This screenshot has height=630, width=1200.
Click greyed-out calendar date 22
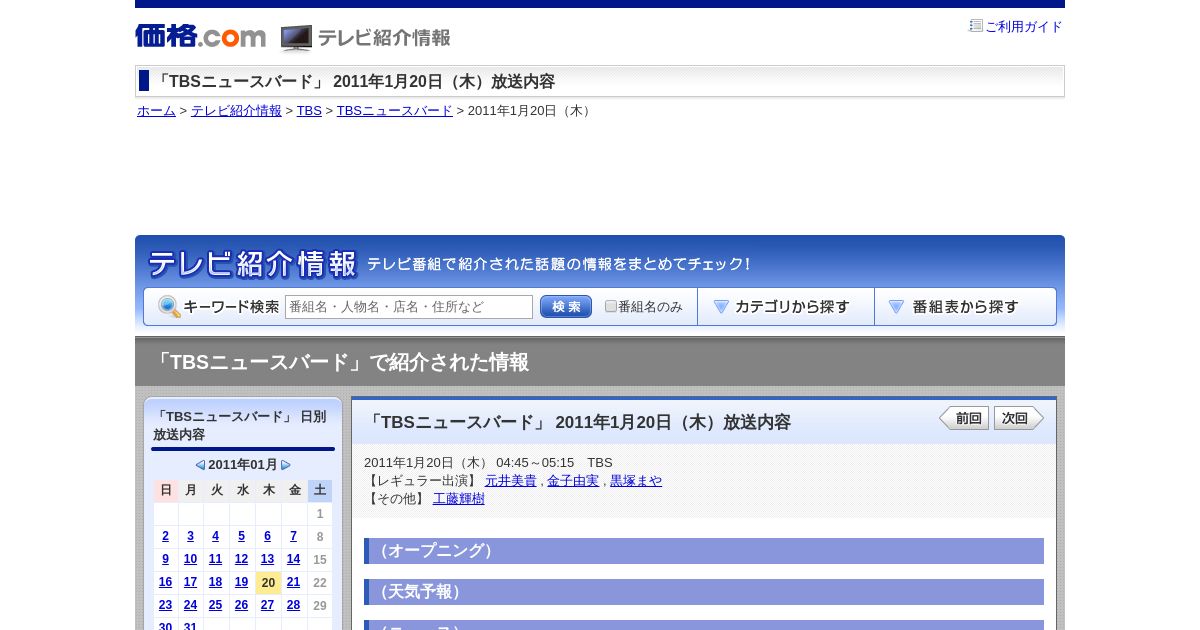320,582
